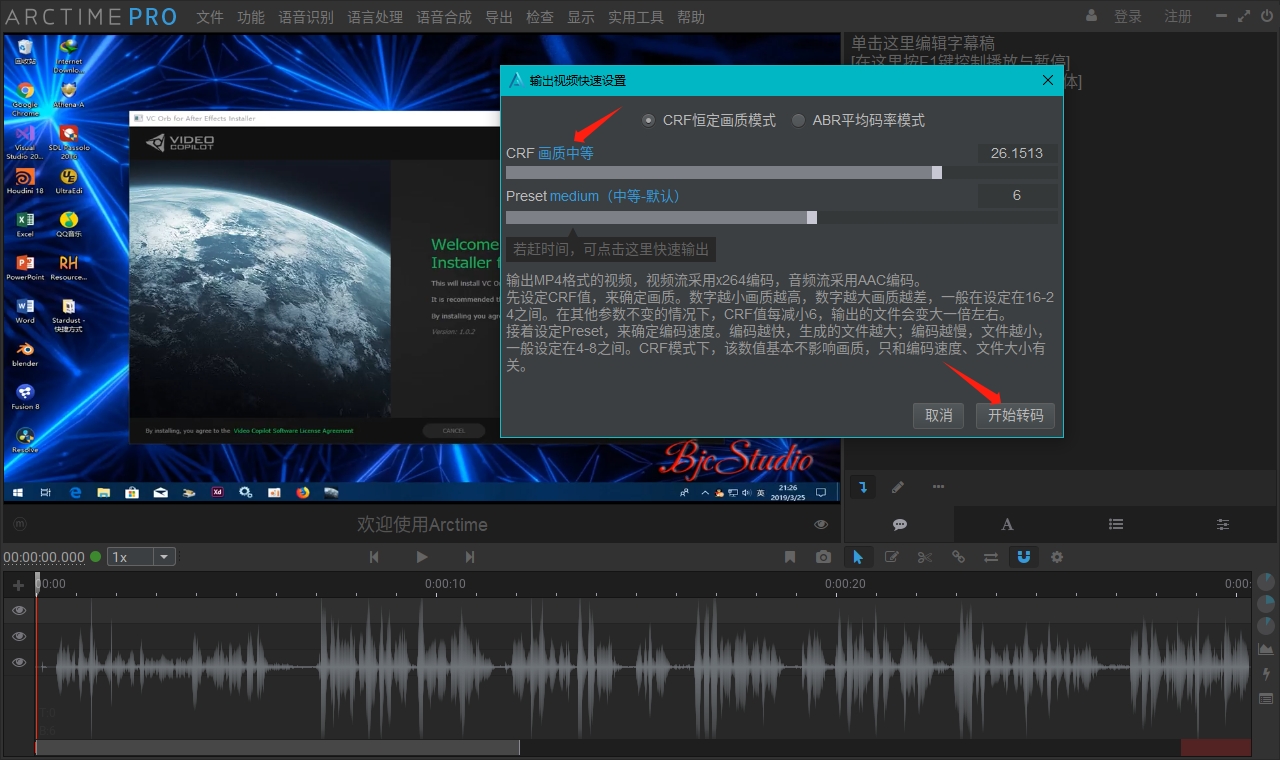Open the 1x playback speed dropdown
The image size is (1280, 760).
(164, 557)
